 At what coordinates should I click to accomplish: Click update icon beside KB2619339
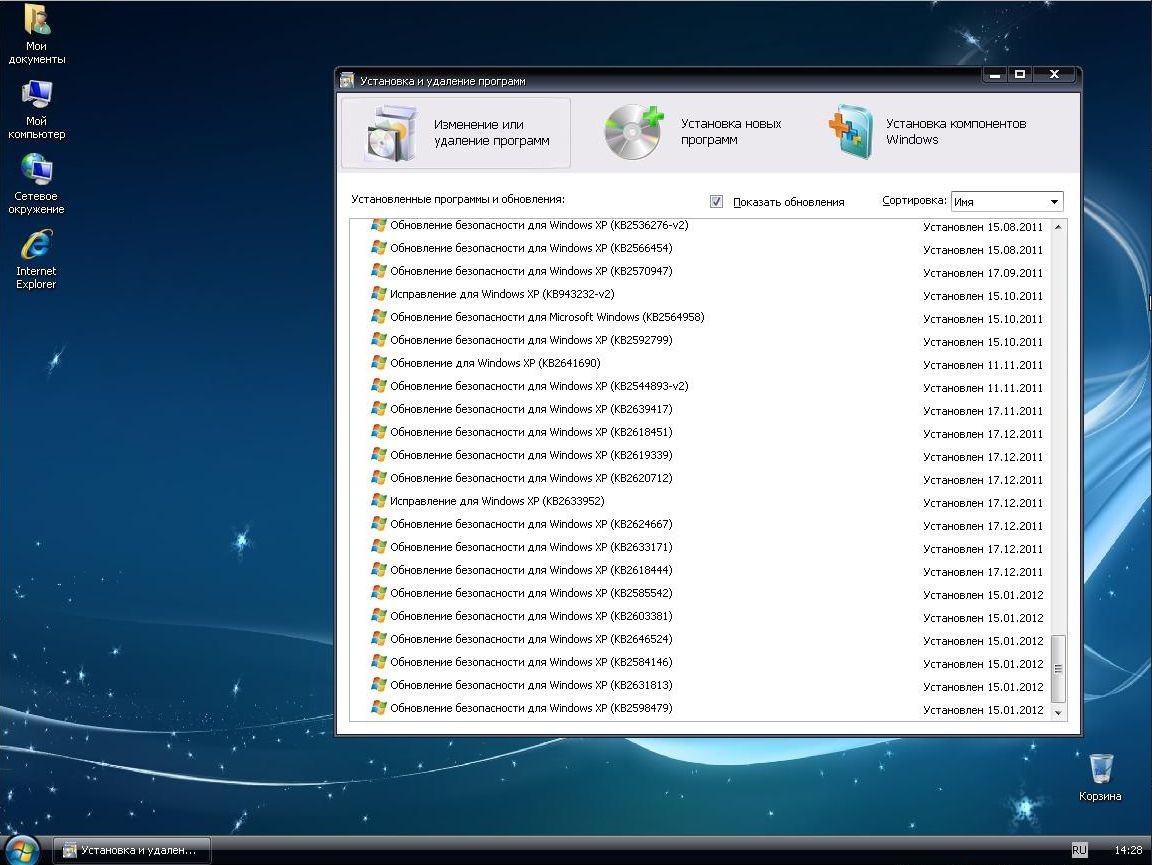click(378, 455)
